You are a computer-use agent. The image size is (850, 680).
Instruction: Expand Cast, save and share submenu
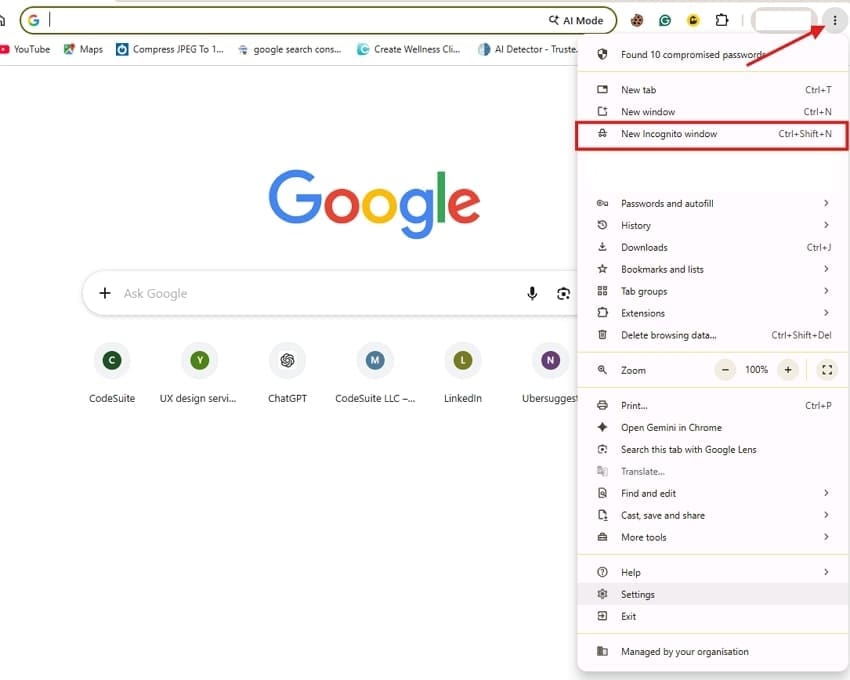point(712,515)
